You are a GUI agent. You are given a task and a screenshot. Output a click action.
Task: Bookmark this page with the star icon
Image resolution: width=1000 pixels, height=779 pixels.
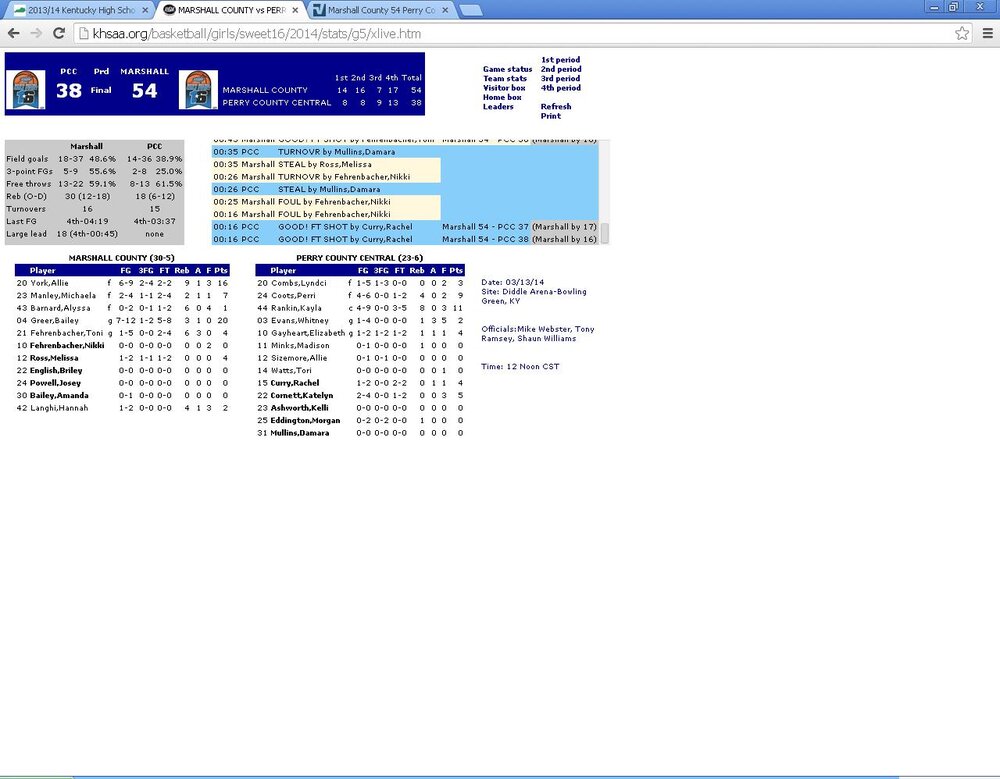[962, 33]
